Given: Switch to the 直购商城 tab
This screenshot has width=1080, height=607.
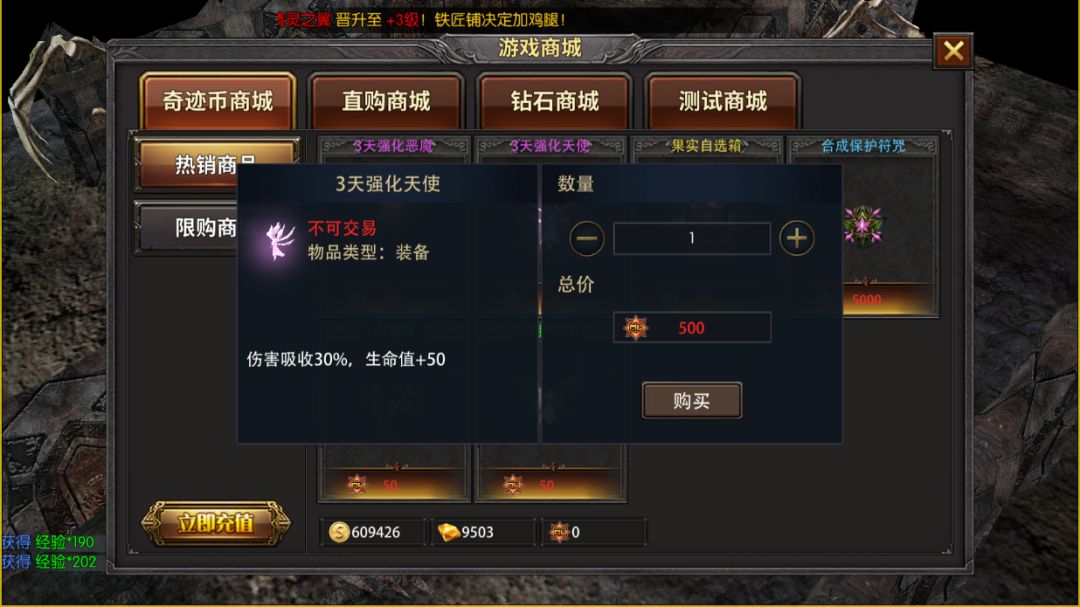Looking at the screenshot, I should coord(386,101).
